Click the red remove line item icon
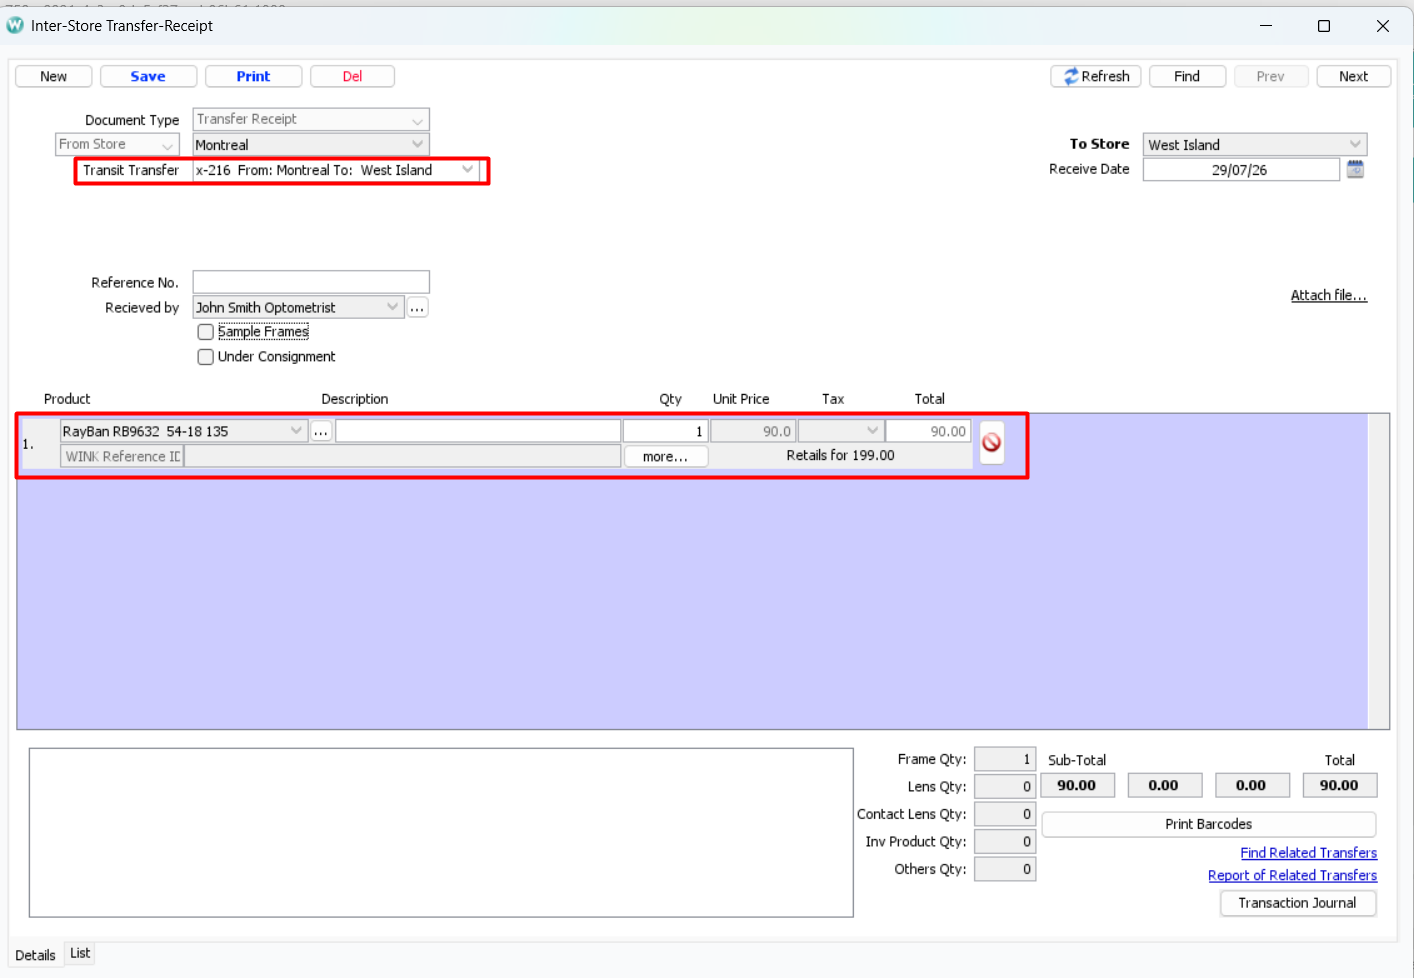 click(x=991, y=442)
